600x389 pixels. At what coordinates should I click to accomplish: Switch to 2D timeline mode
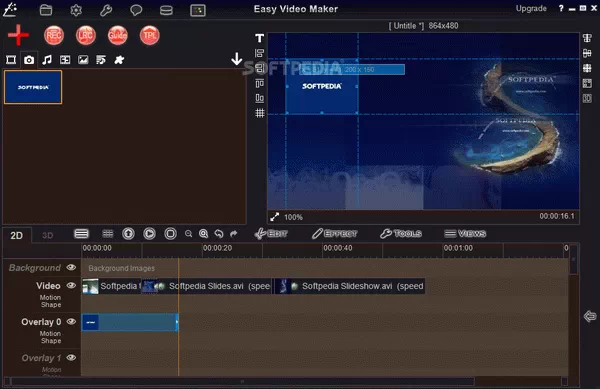(16, 235)
